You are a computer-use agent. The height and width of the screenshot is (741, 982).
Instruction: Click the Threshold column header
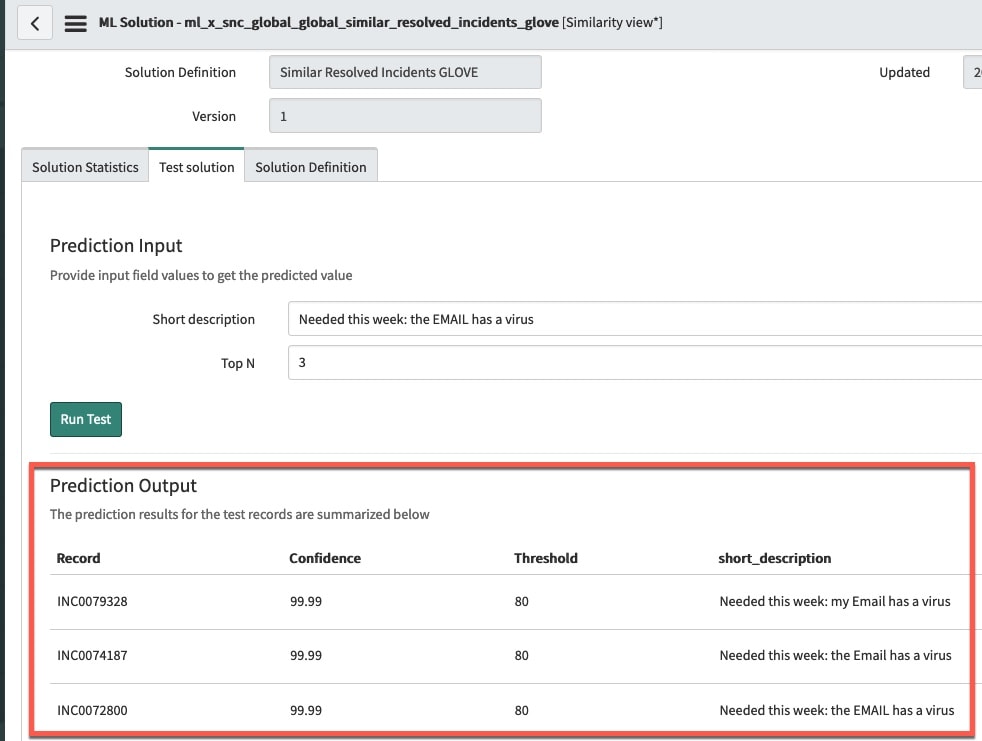tap(546, 558)
